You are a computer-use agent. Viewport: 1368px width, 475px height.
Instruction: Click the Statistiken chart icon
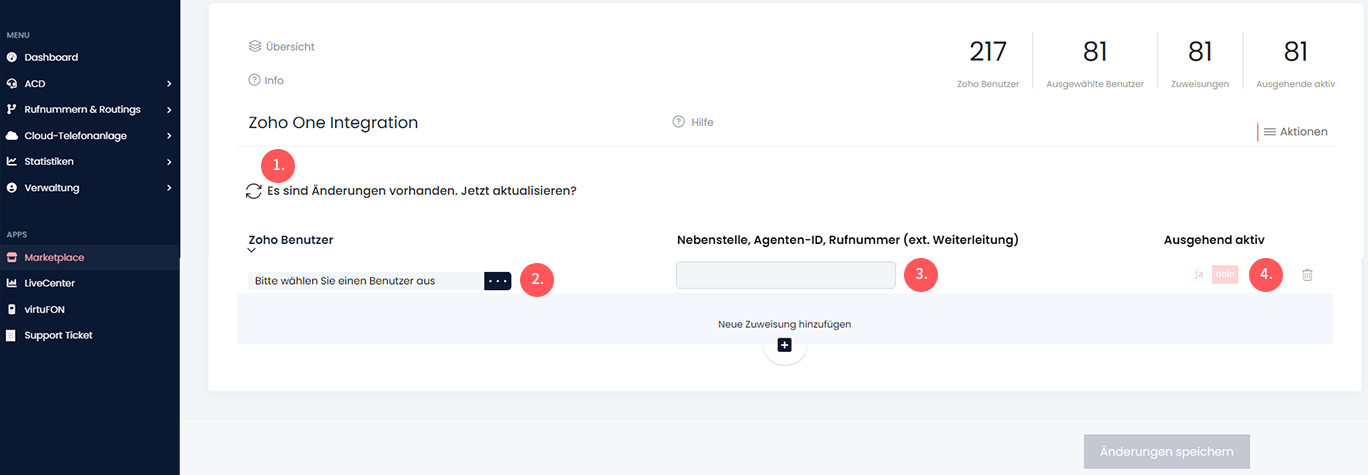(x=12, y=161)
